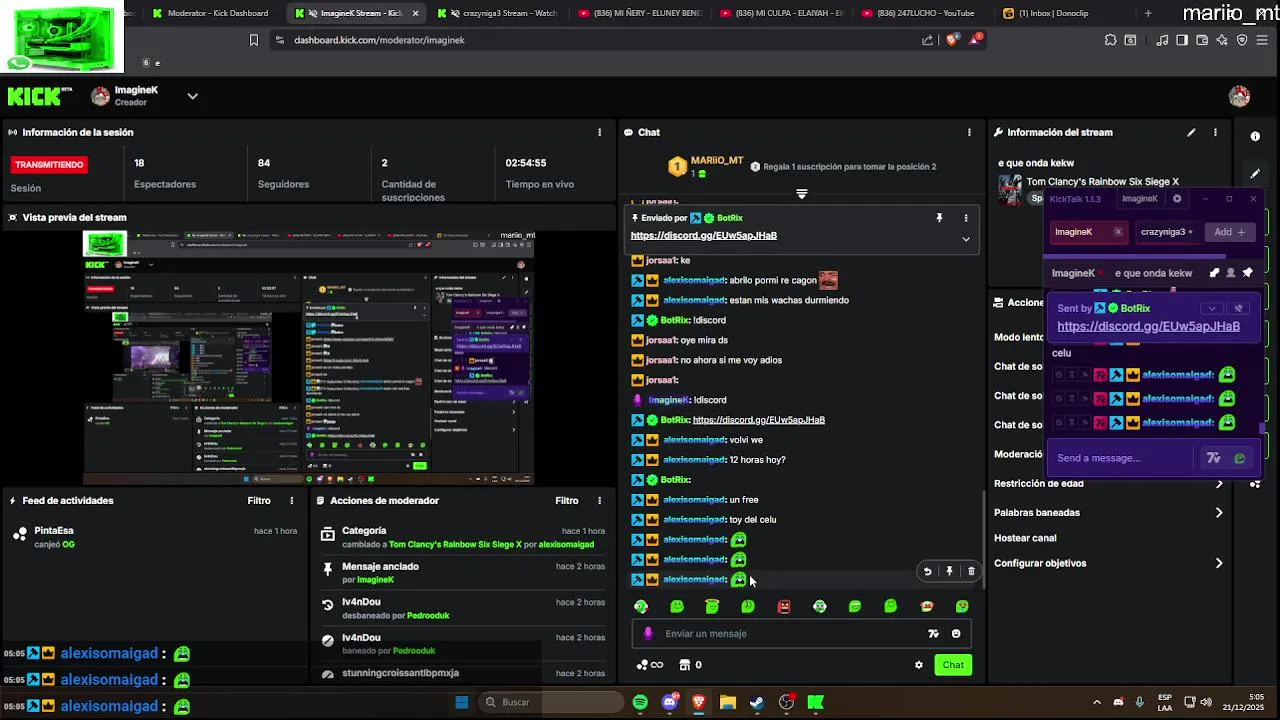The width and height of the screenshot is (1280, 720).
Task: Open Spotify from the taskbar
Action: tap(640, 702)
